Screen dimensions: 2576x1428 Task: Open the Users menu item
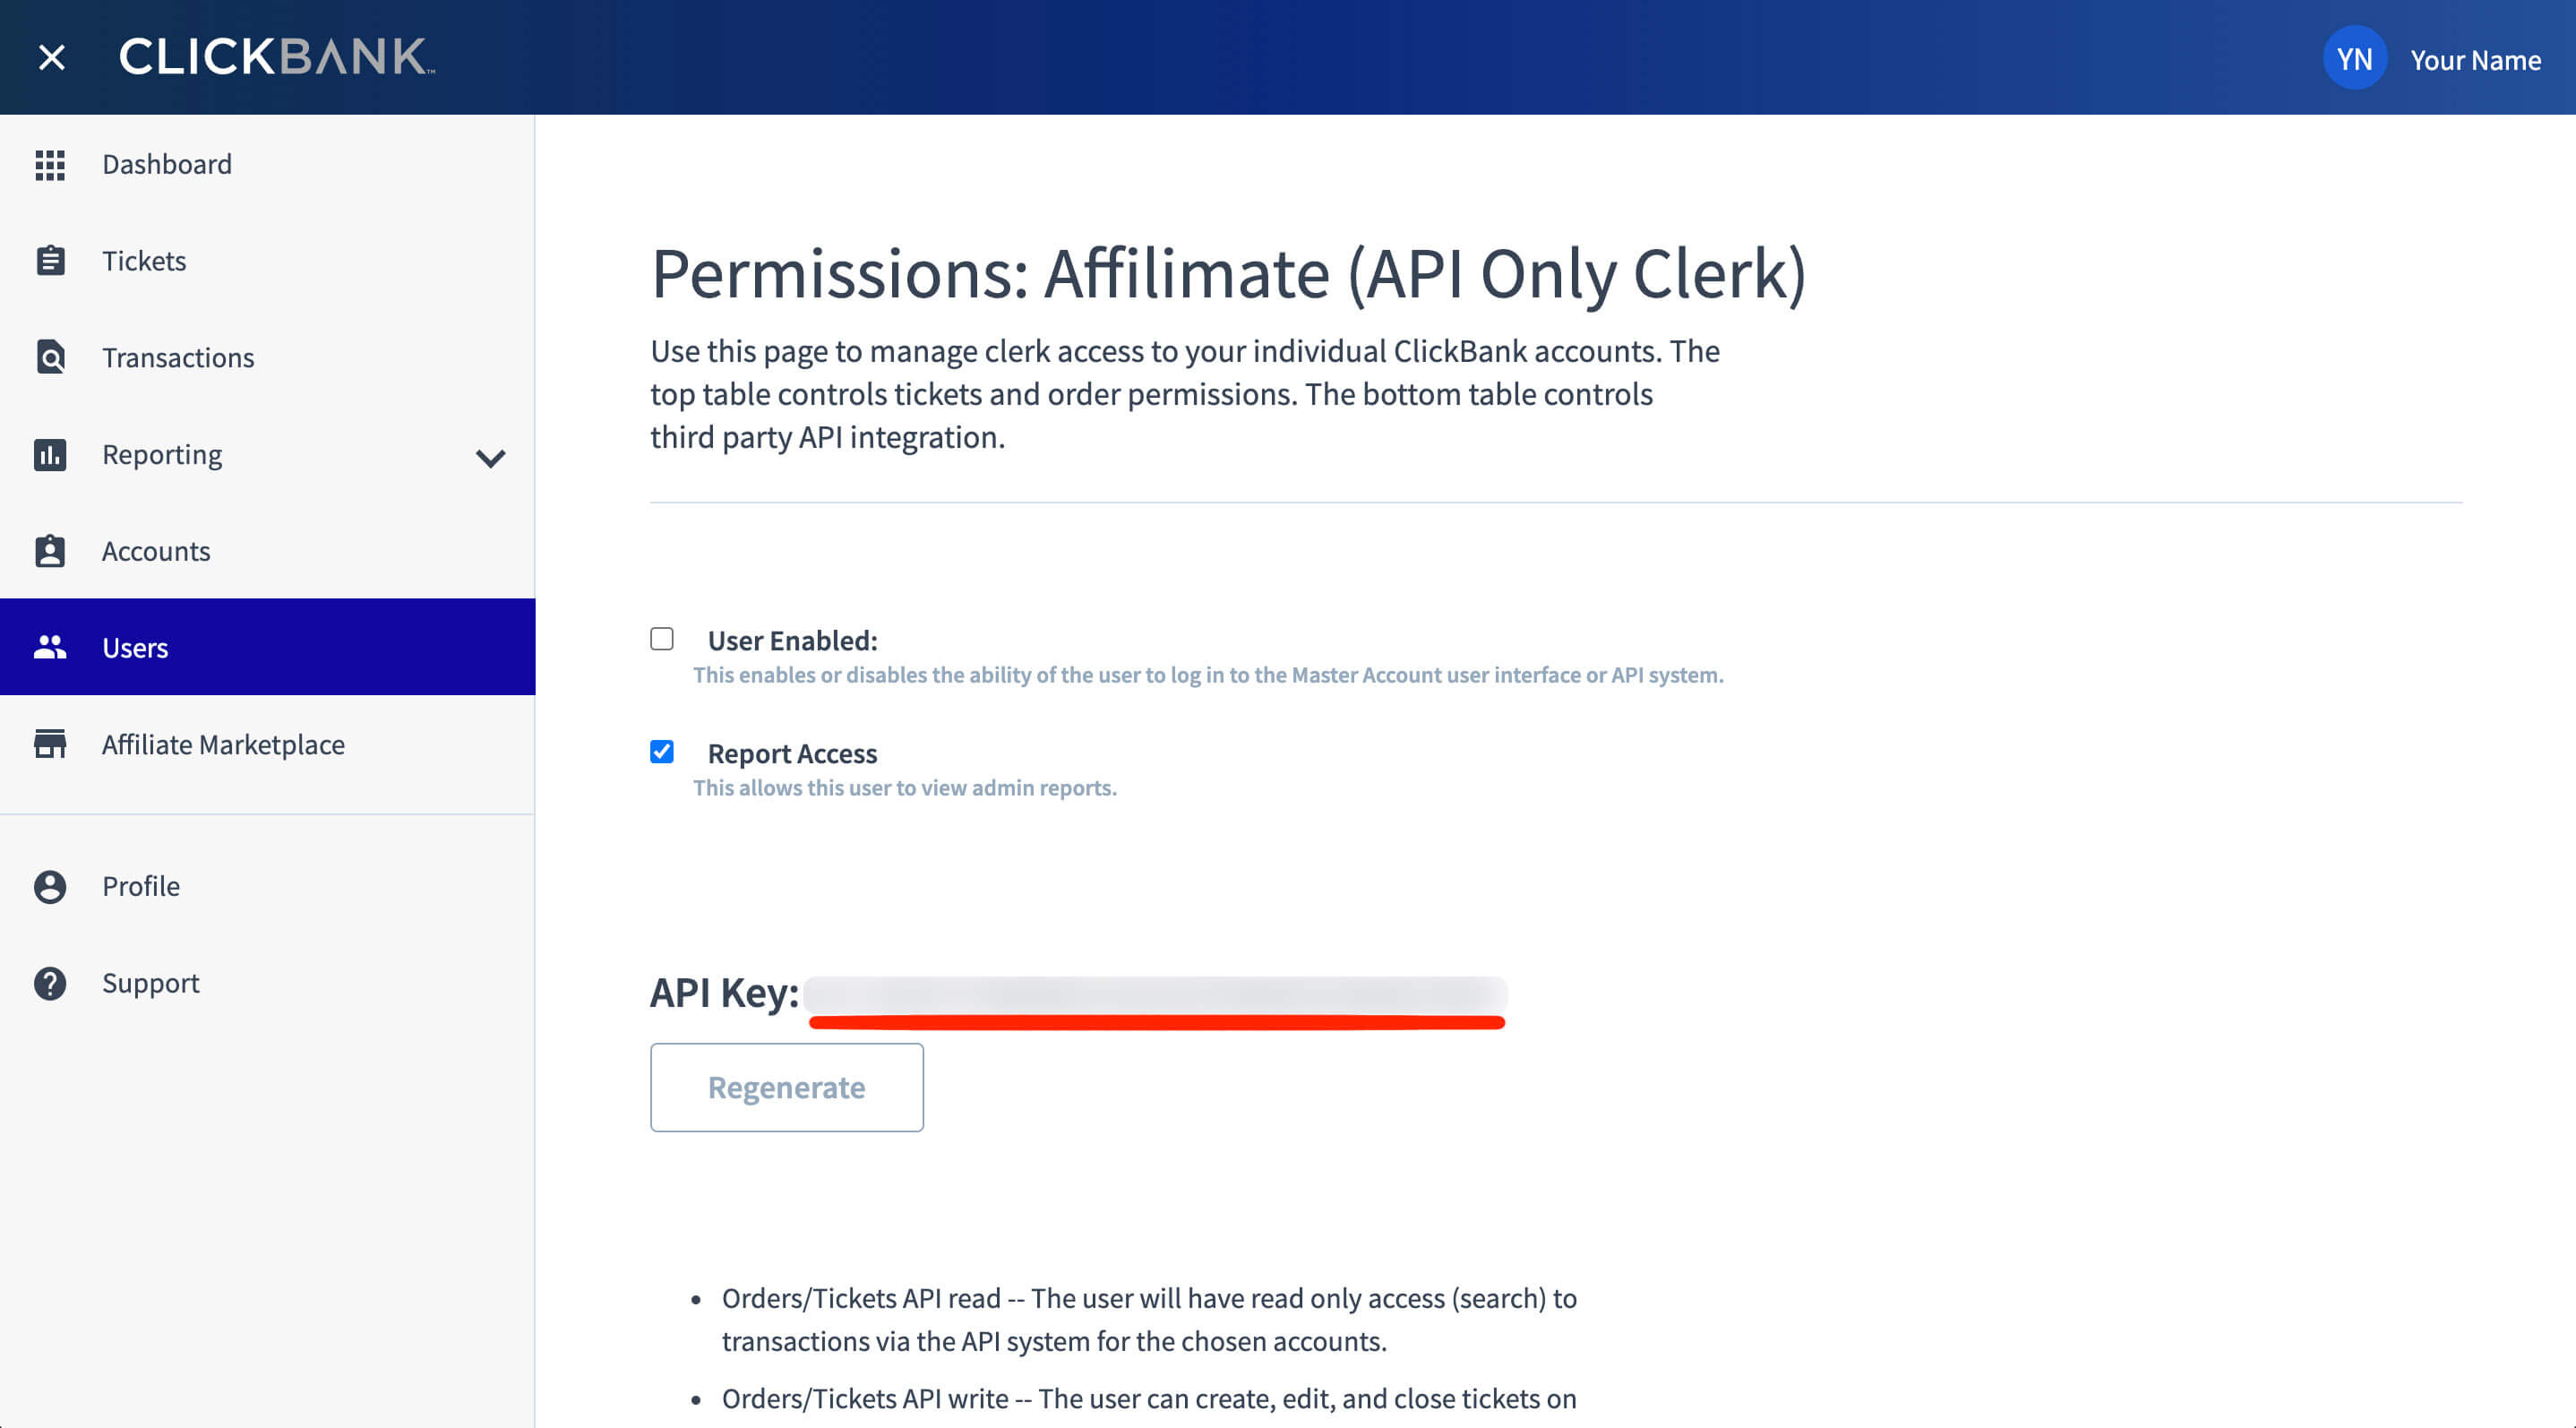[268, 647]
